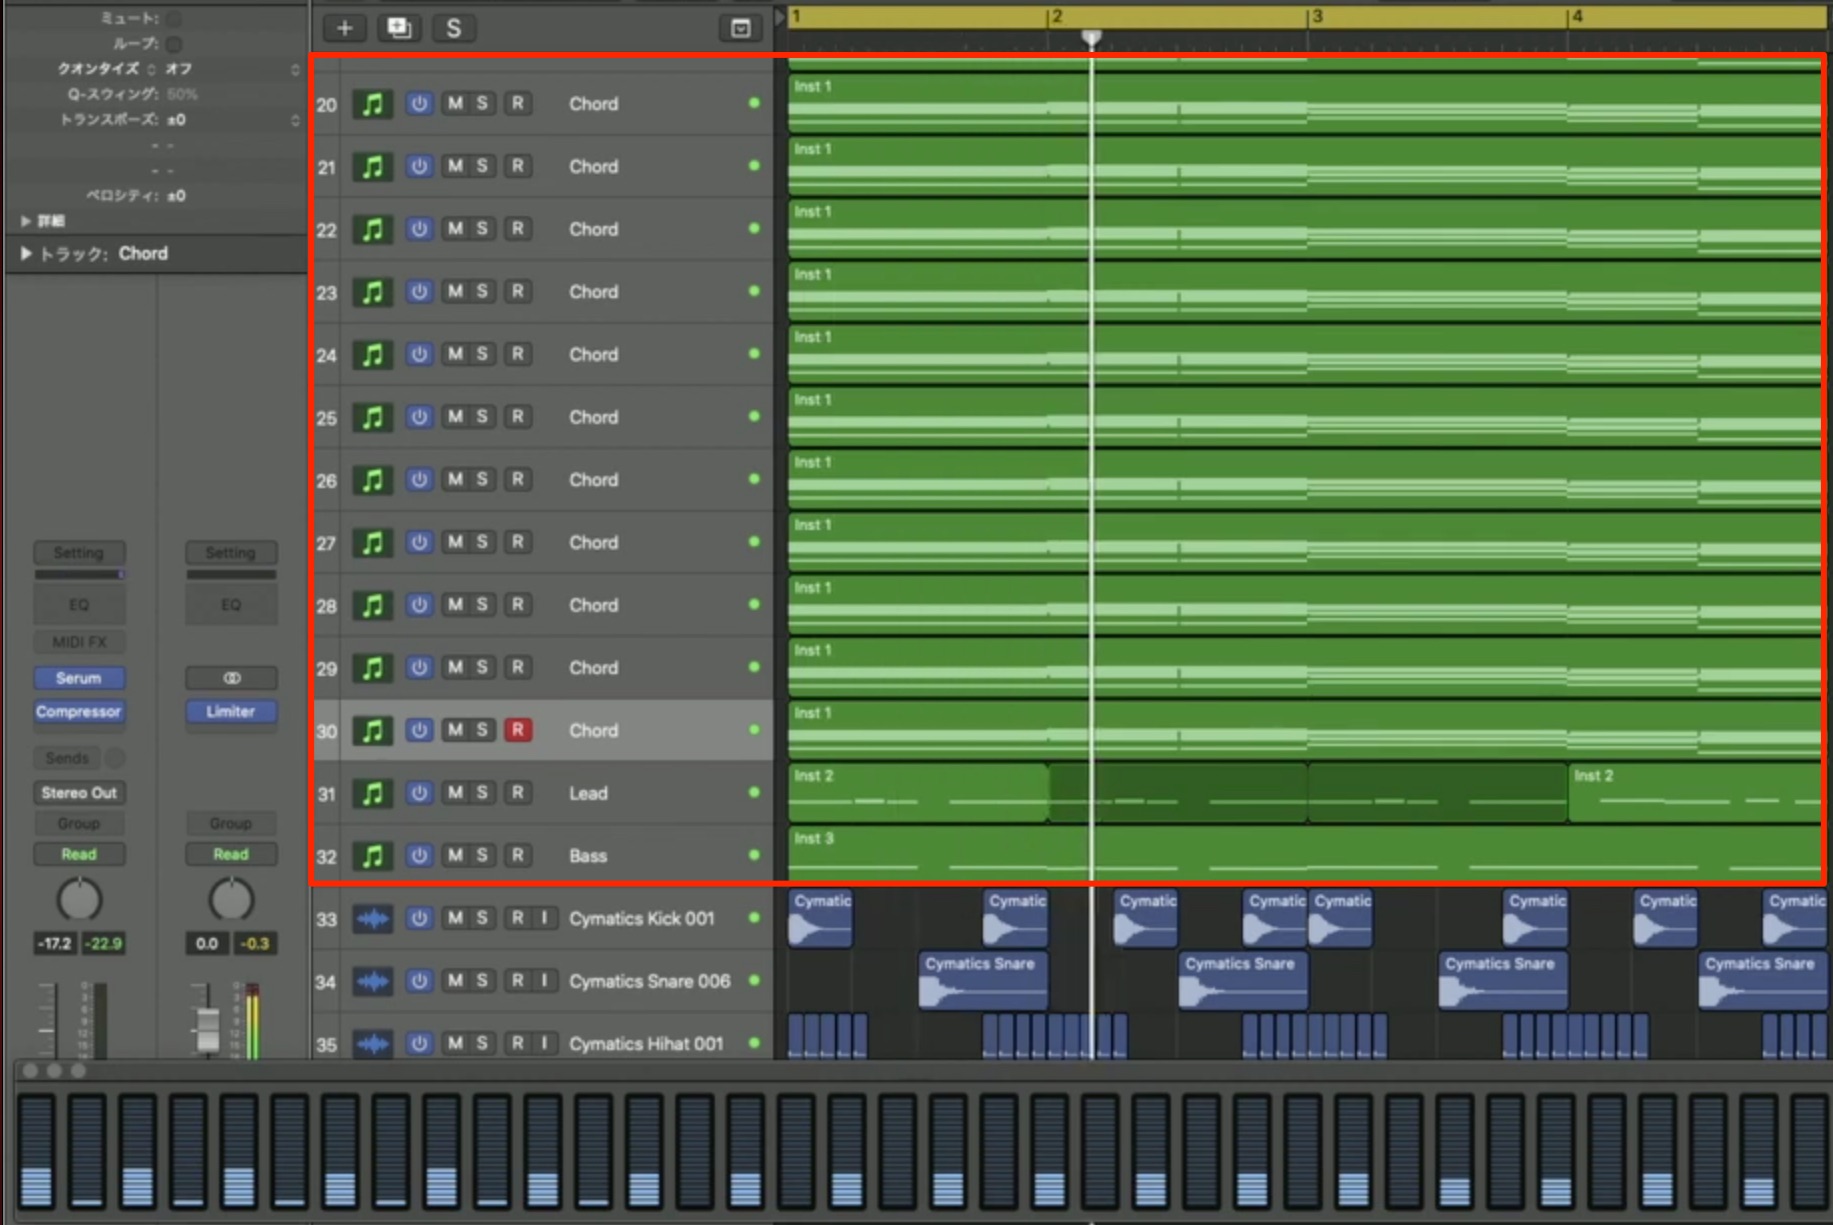
Task: Toggle power button on track 29 Chord
Action: point(419,667)
